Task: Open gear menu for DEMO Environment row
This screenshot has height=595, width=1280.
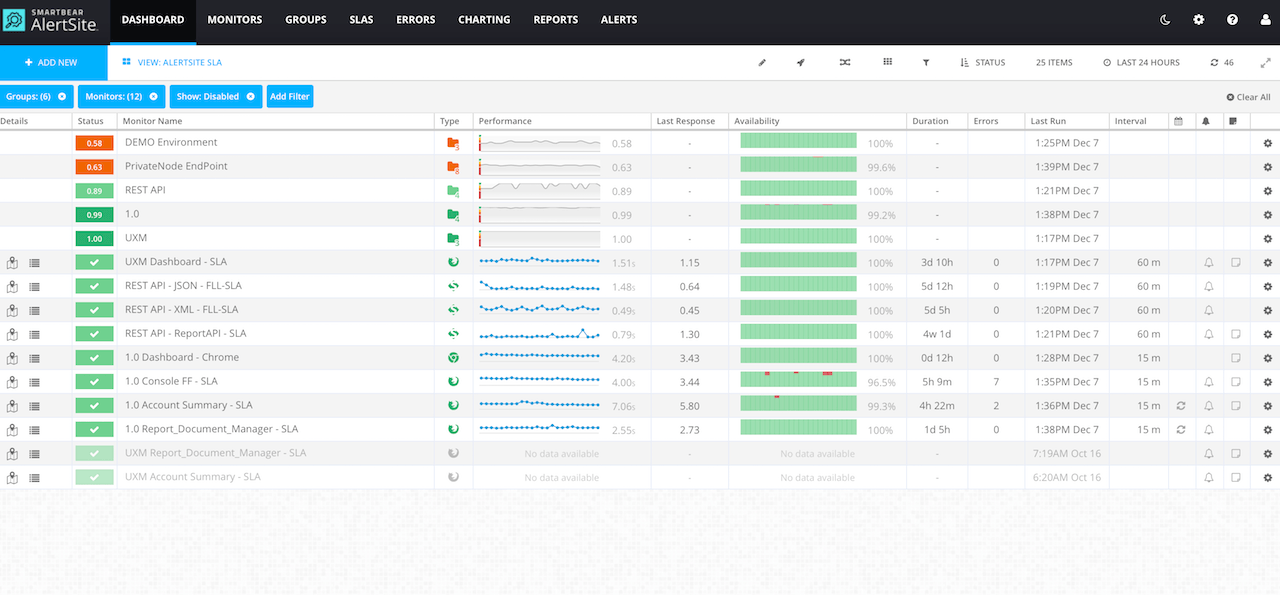Action: [x=1268, y=143]
